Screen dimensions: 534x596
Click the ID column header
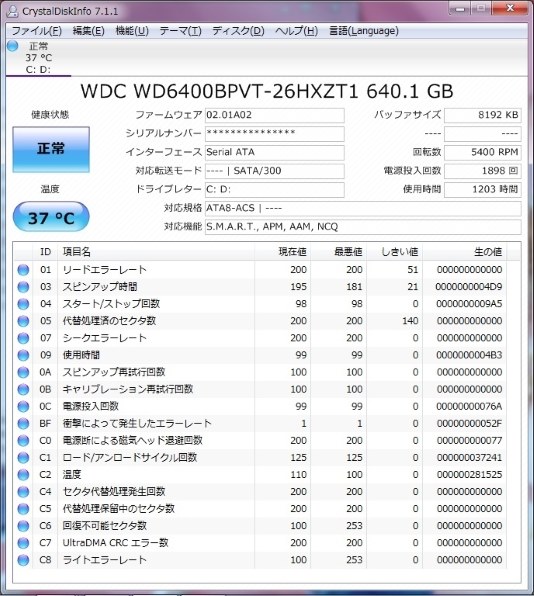point(45,252)
